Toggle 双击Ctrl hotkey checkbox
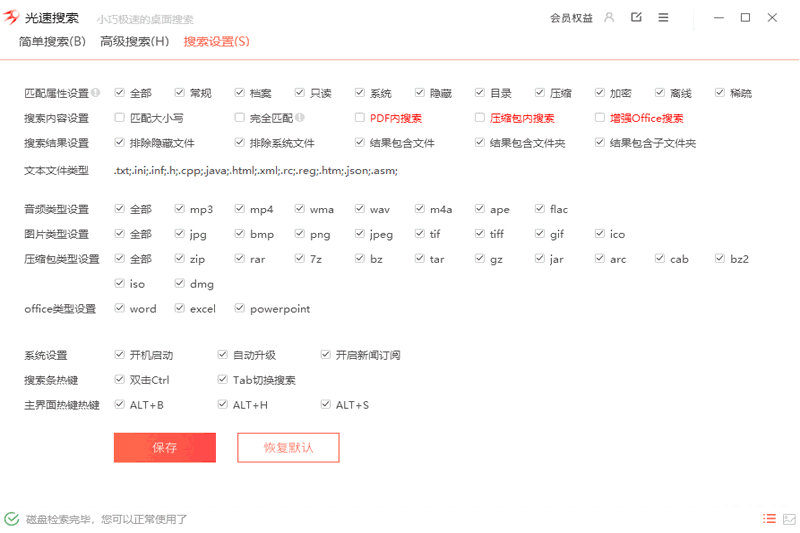The image size is (800, 533). click(120, 380)
